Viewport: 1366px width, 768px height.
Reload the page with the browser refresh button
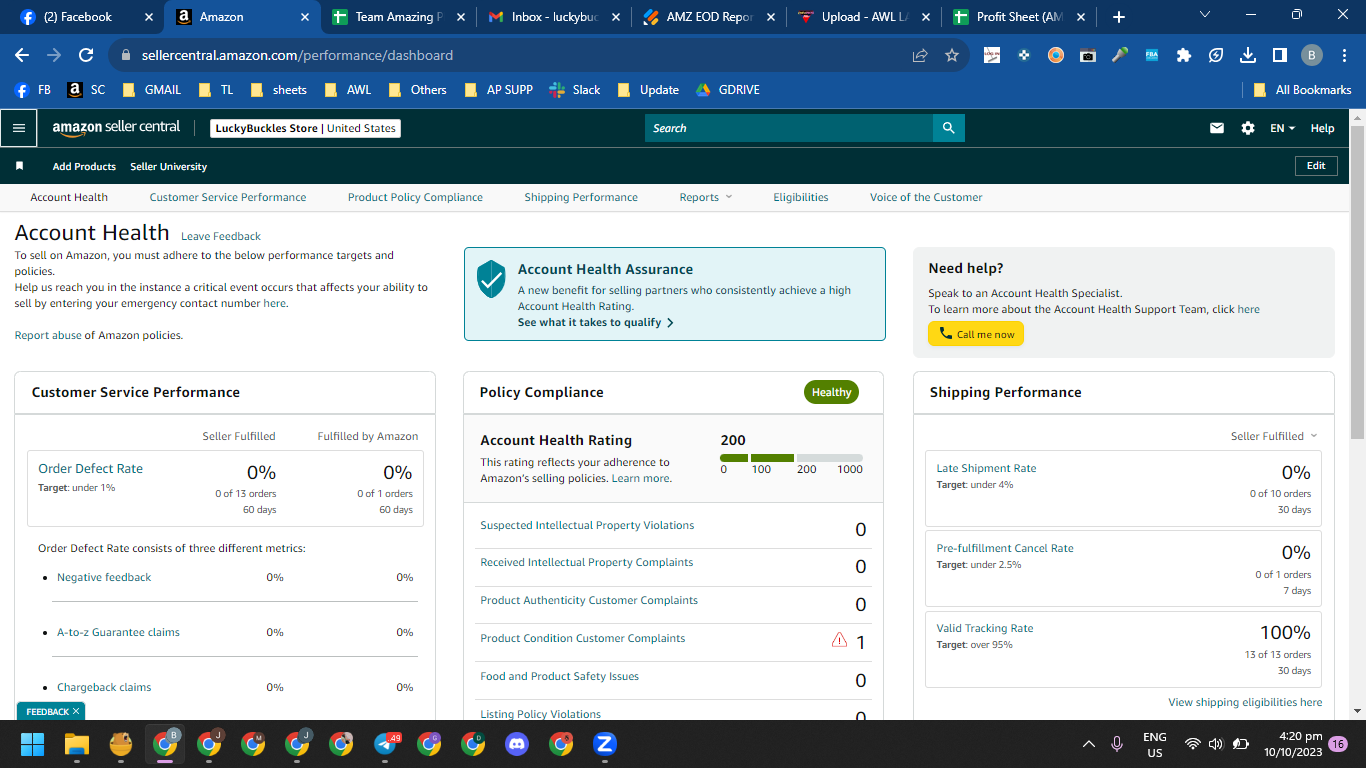tap(86, 55)
